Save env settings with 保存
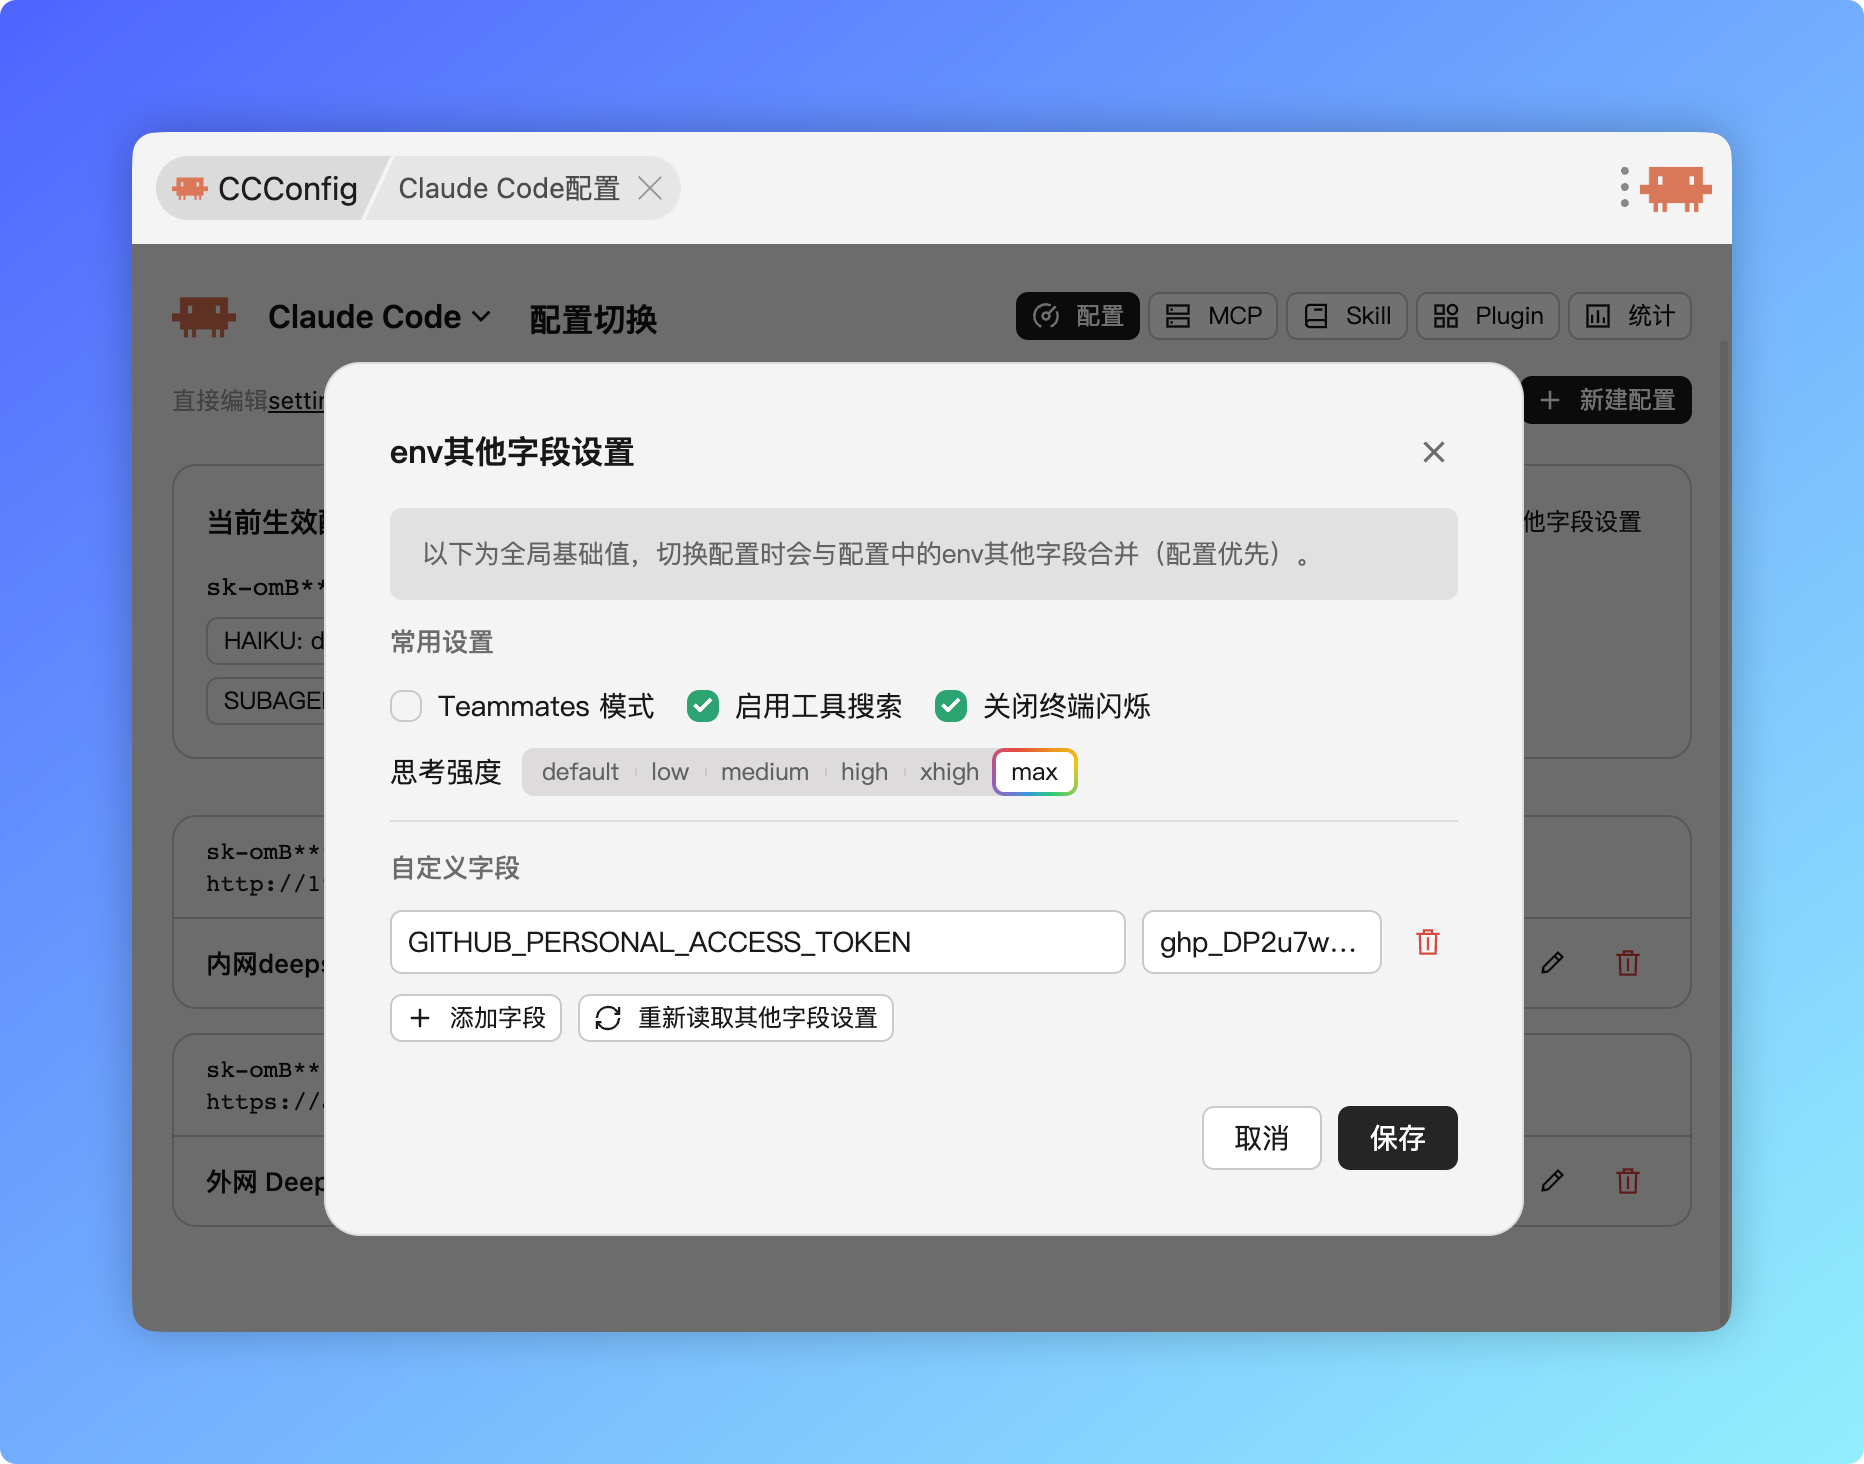The image size is (1864, 1464). pyautogui.click(x=1398, y=1138)
